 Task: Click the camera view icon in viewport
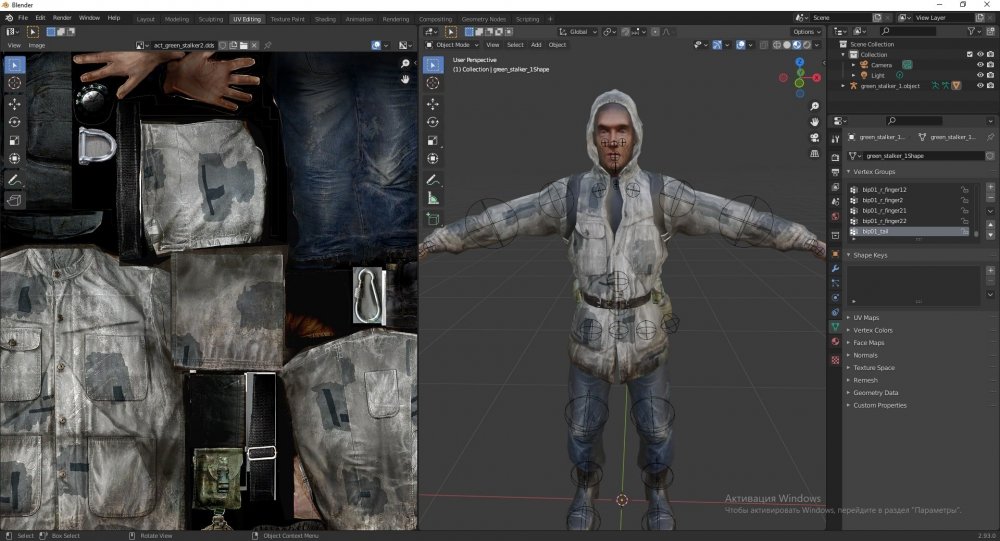pyautogui.click(x=814, y=137)
